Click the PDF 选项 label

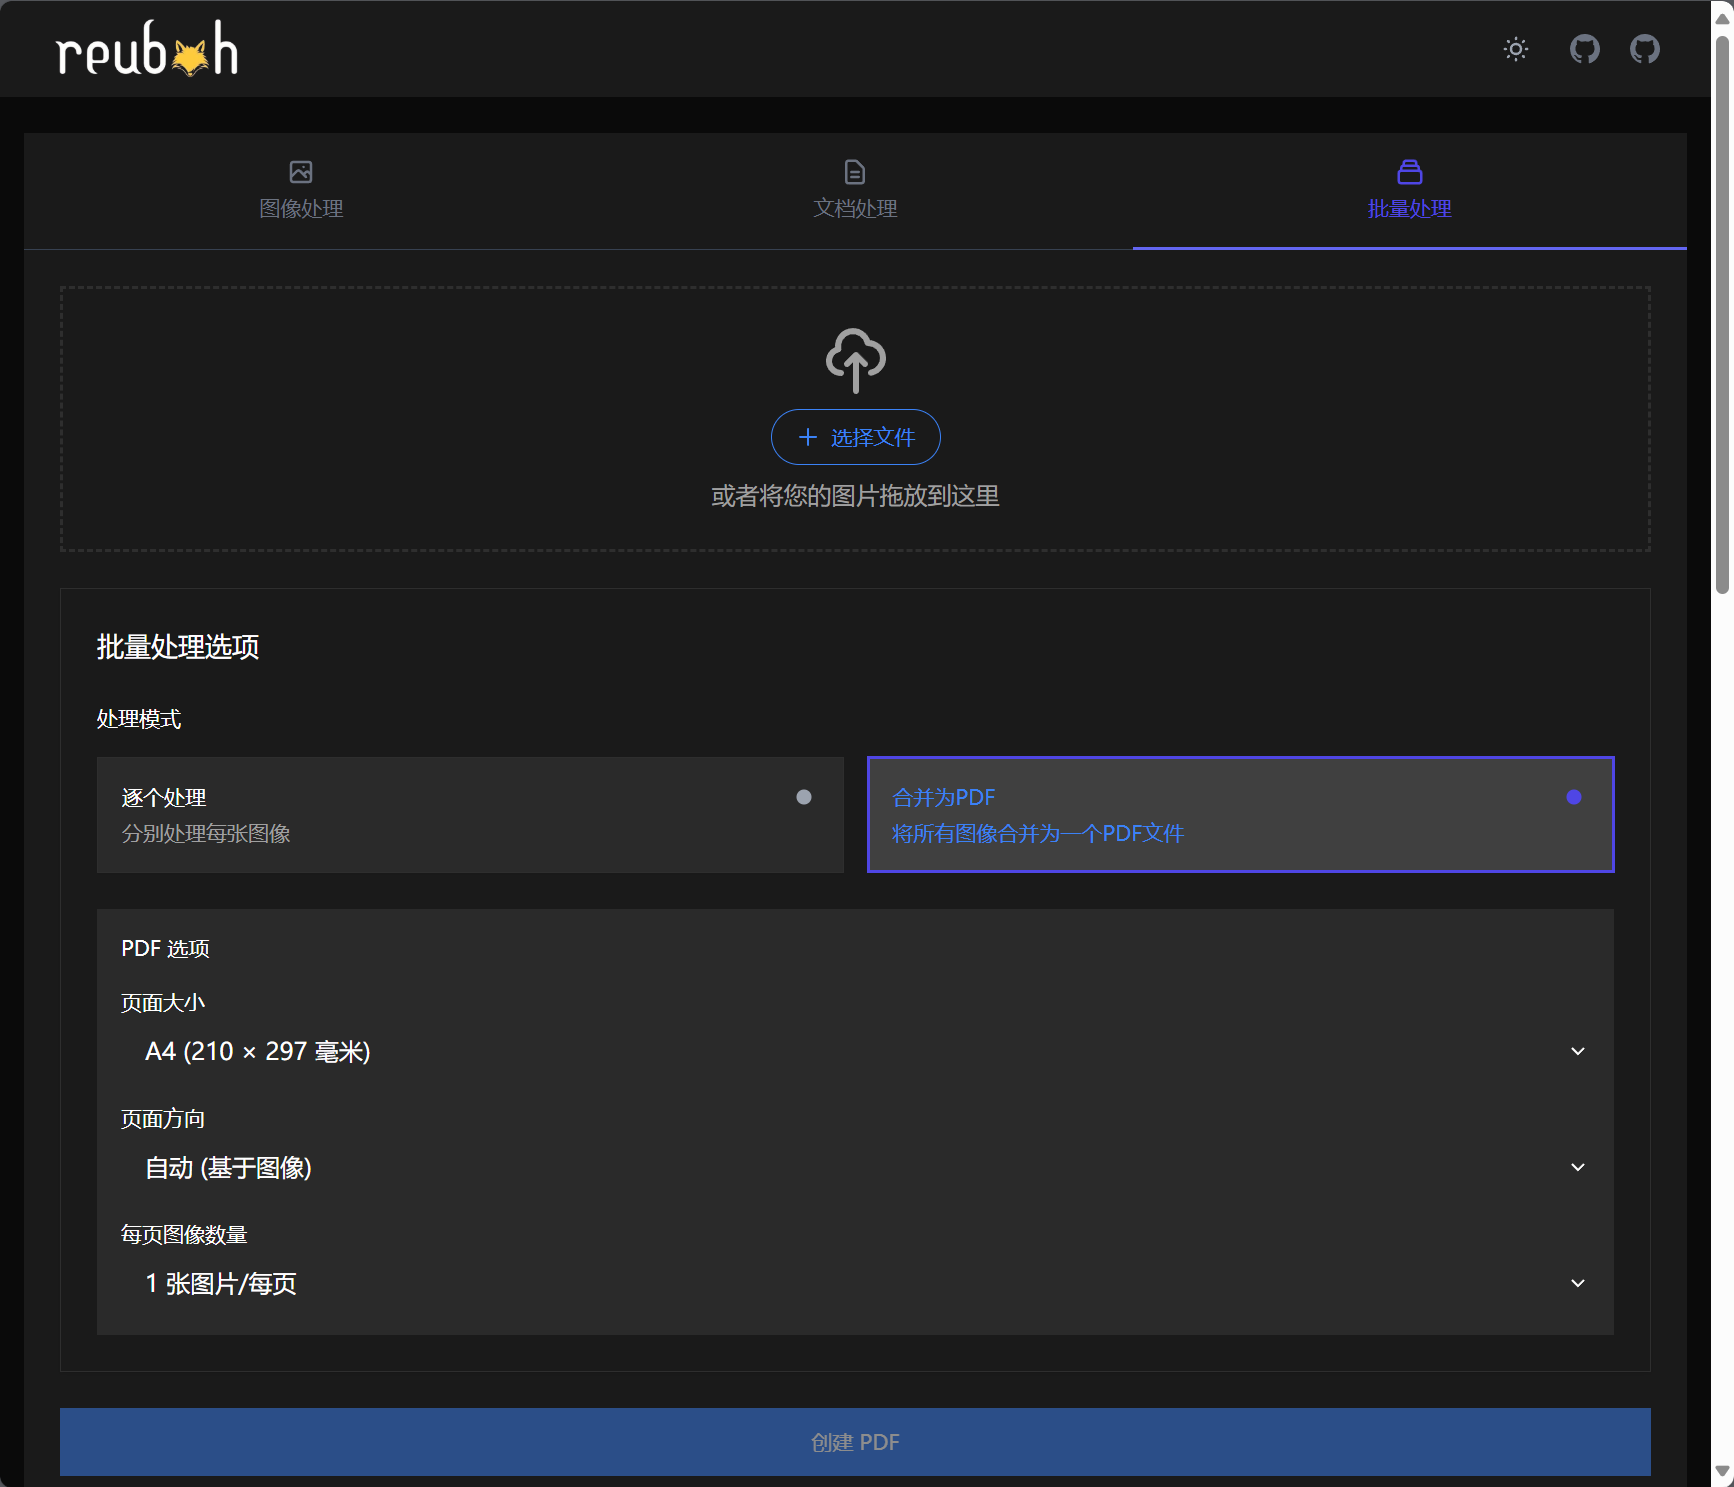(x=165, y=948)
